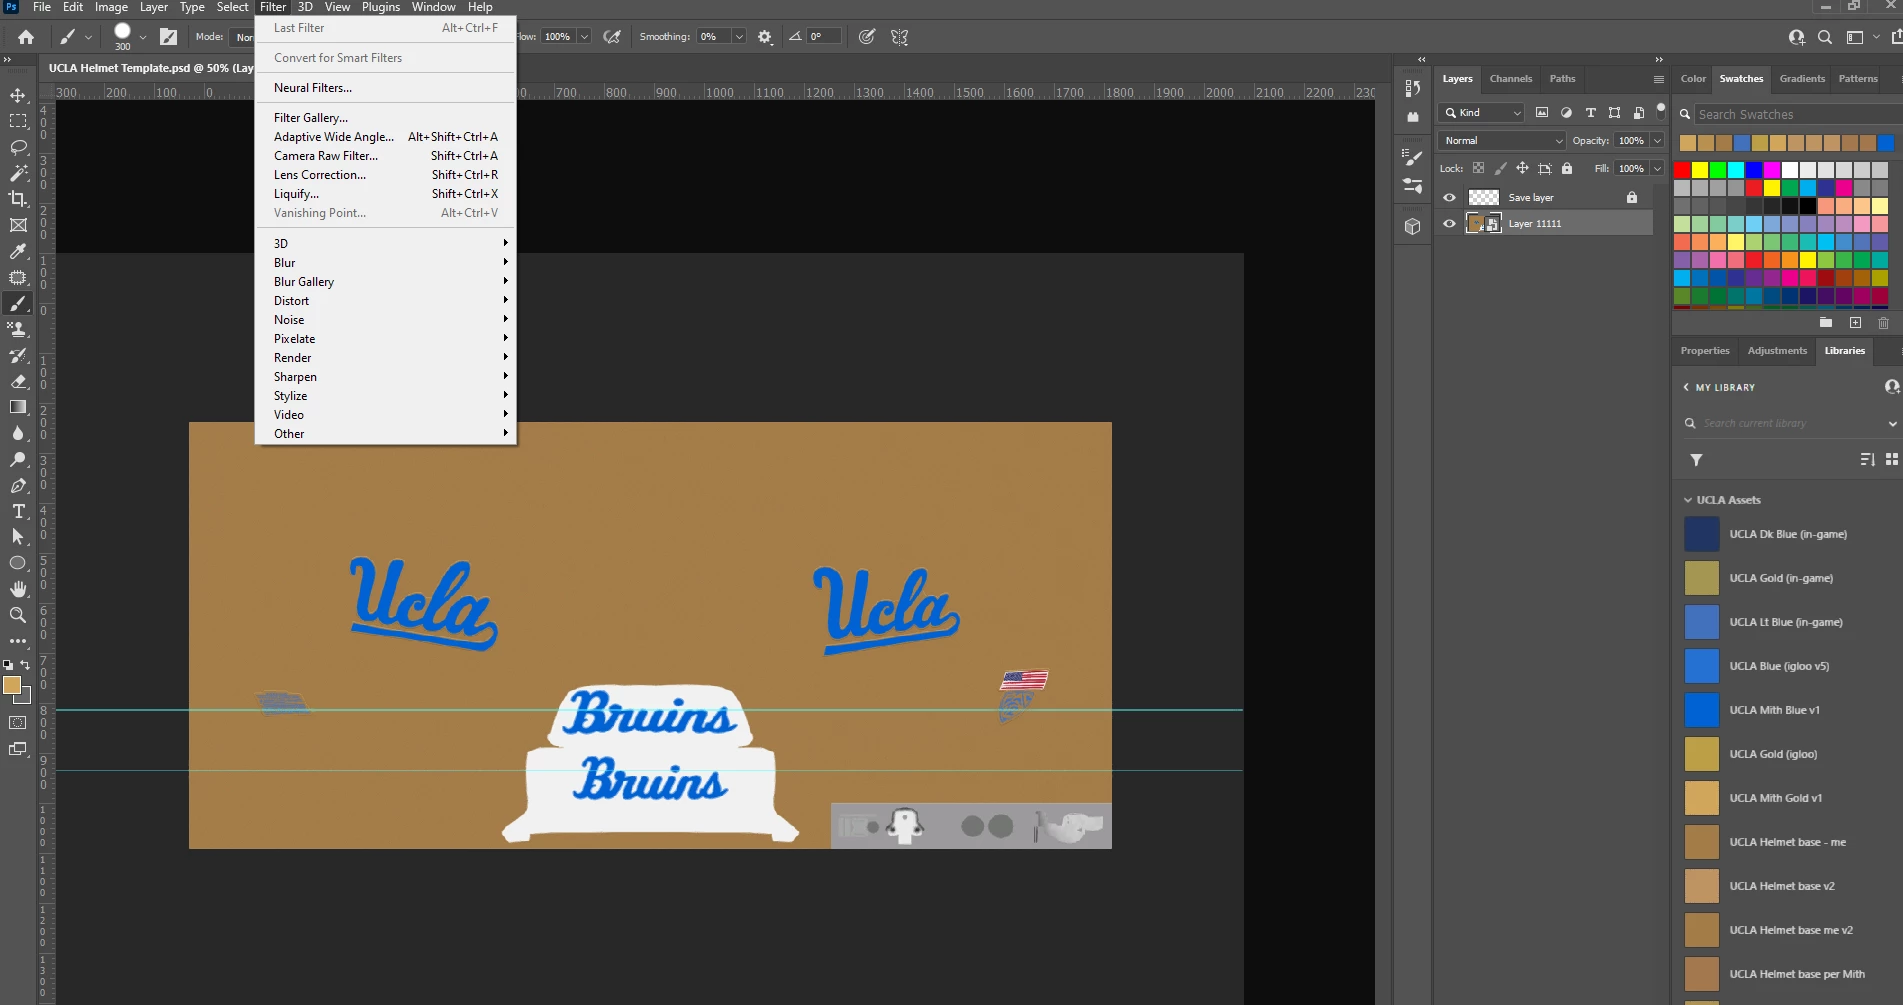
Task: Select the Rectangular Marquee tool
Action: [18, 121]
